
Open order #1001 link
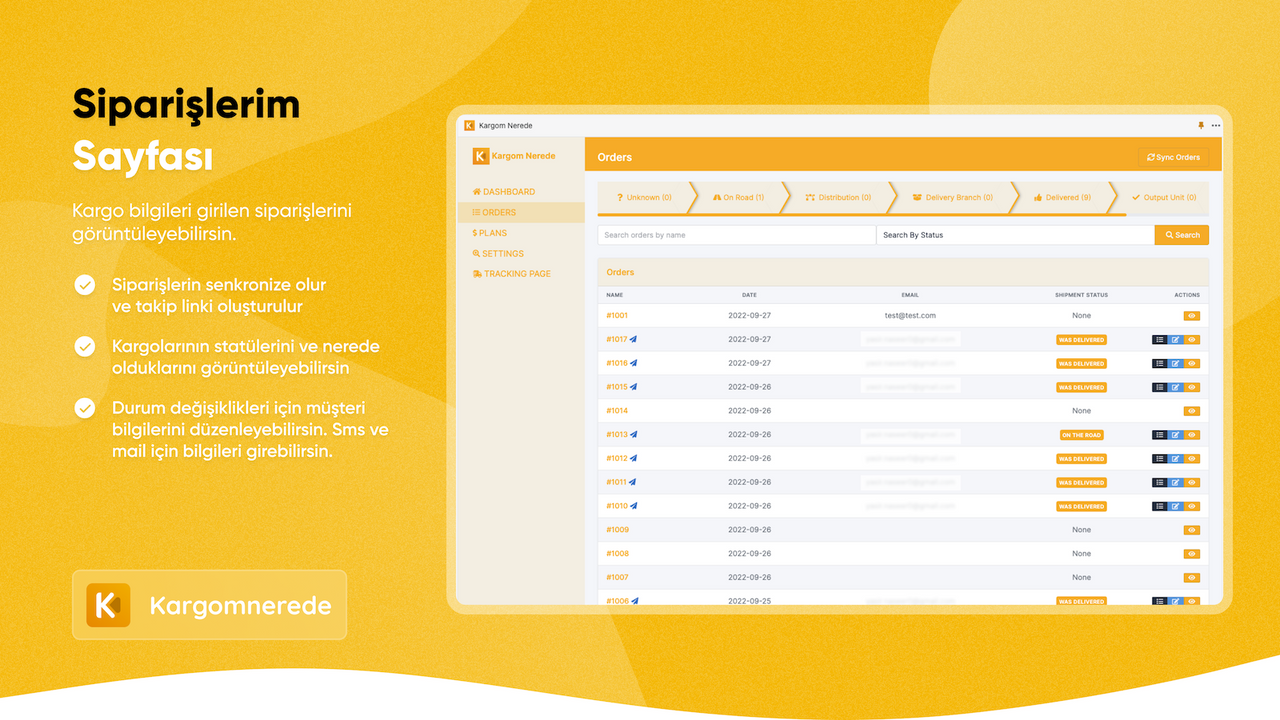[617, 316]
